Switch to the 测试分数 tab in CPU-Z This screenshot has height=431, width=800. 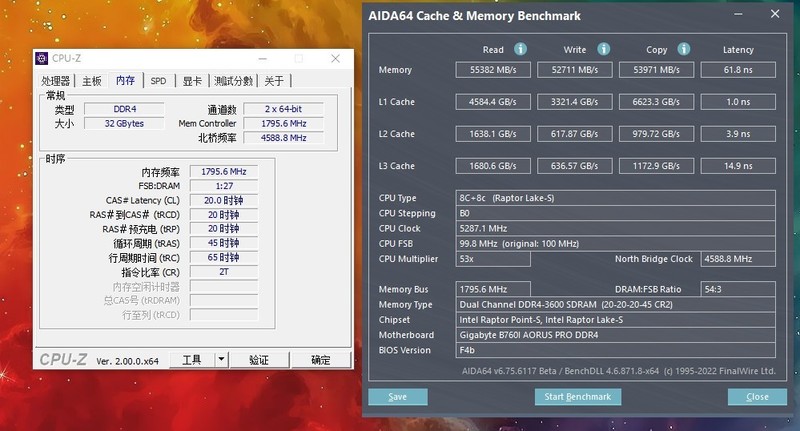tap(233, 81)
